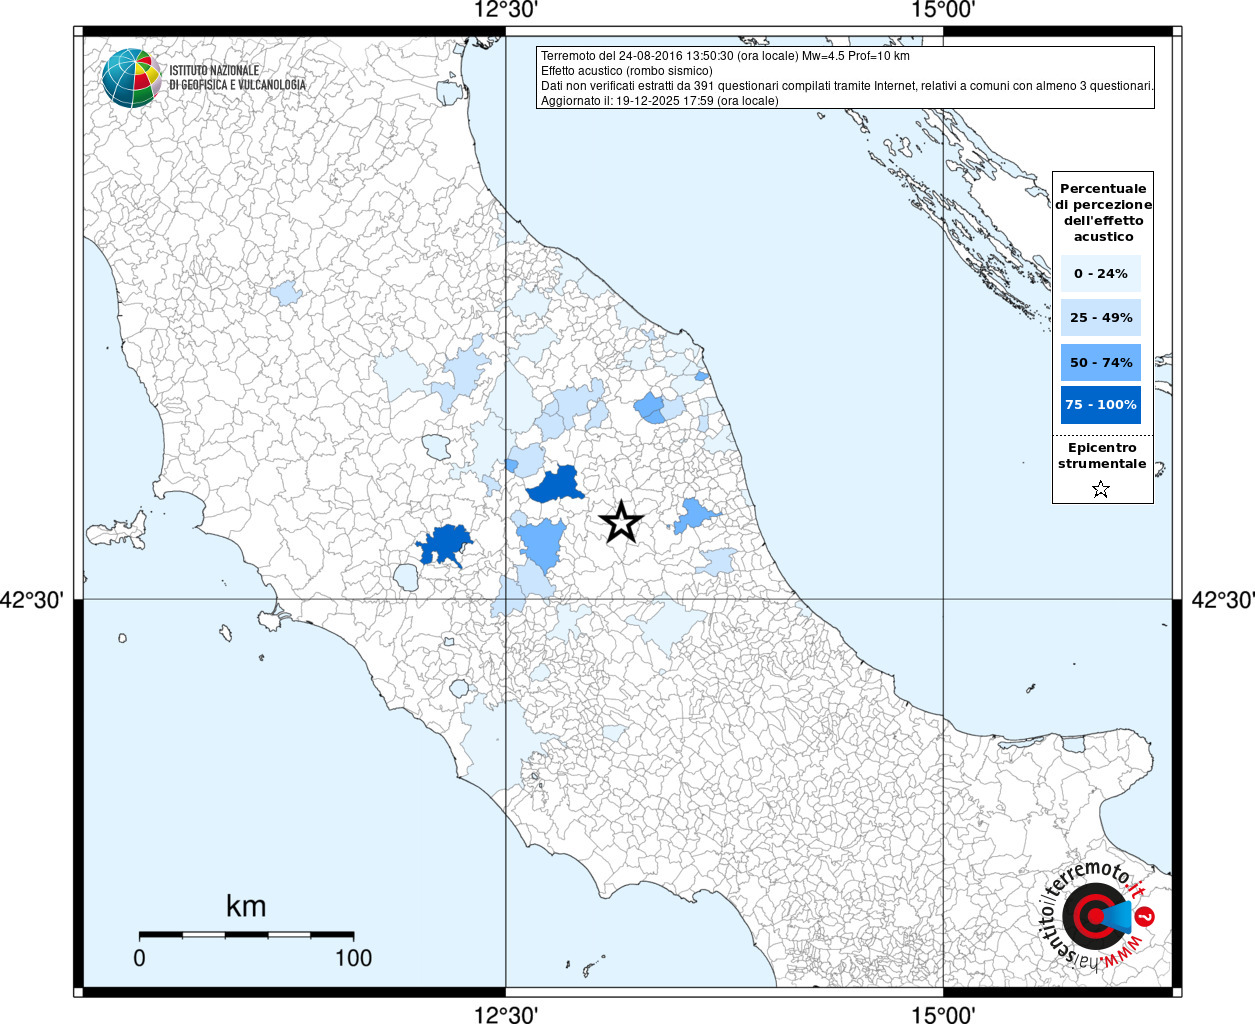Viewport: 1255px width, 1024px height.
Task: Click the dark blue municipality north of the lake
Action: [445, 545]
